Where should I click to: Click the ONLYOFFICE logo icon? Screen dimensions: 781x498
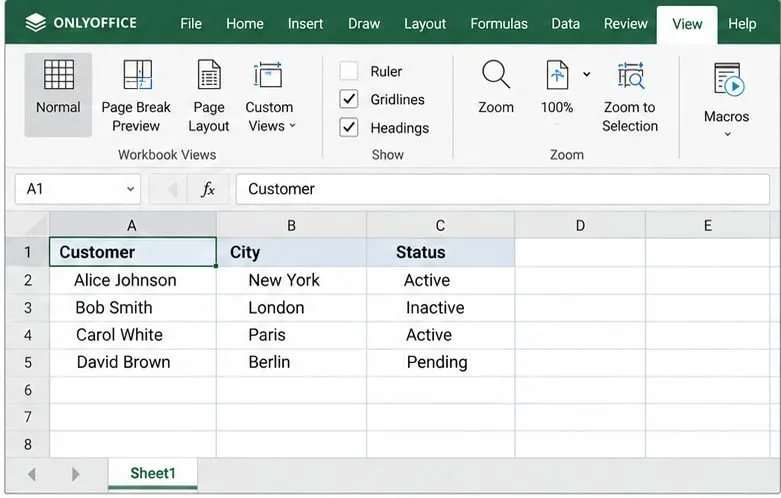click(x=35, y=23)
